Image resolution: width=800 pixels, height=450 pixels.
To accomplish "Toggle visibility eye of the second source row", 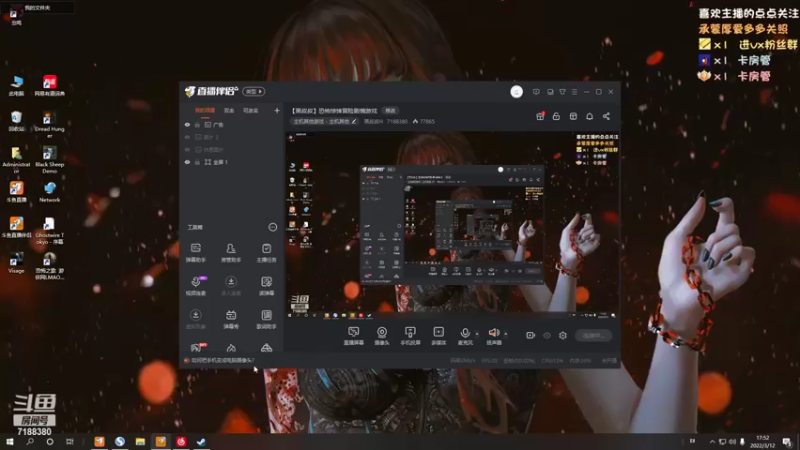I will click(187, 137).
